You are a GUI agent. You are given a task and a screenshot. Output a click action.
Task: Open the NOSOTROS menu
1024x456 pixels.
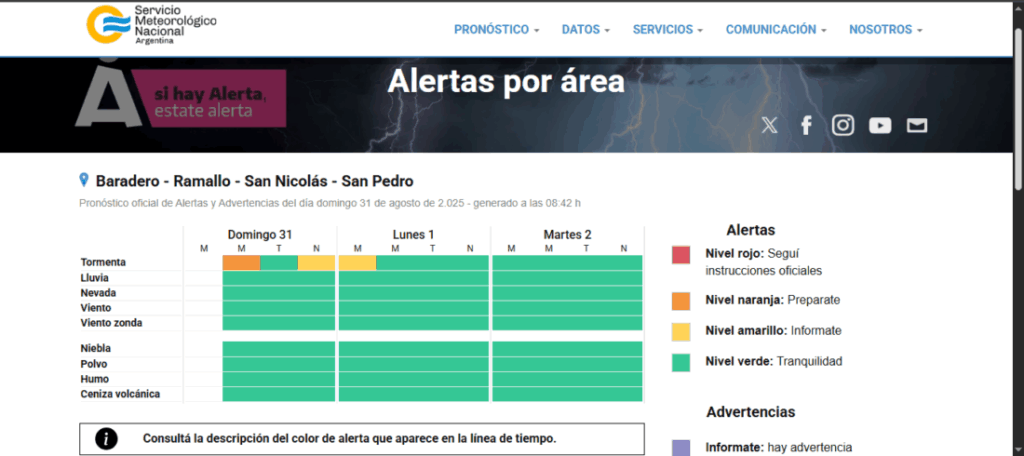coord(885,30)
